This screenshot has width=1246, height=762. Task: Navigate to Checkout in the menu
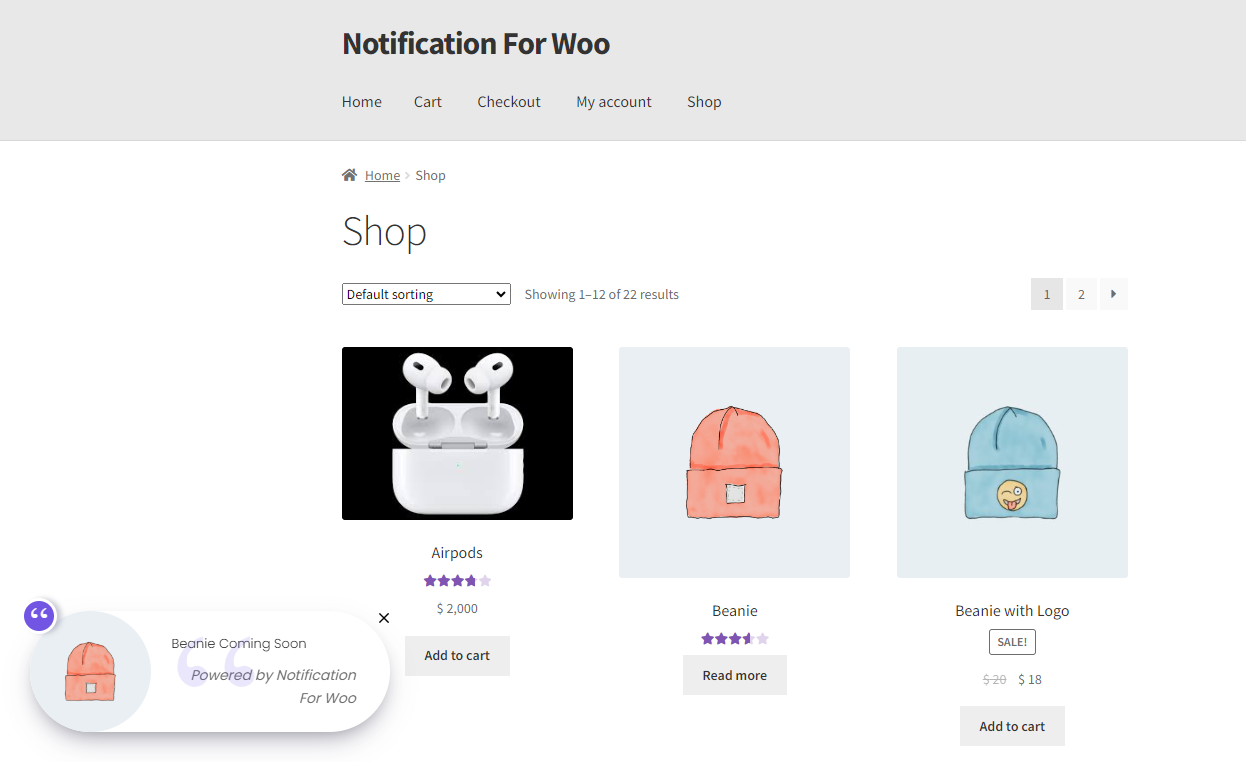509,102
